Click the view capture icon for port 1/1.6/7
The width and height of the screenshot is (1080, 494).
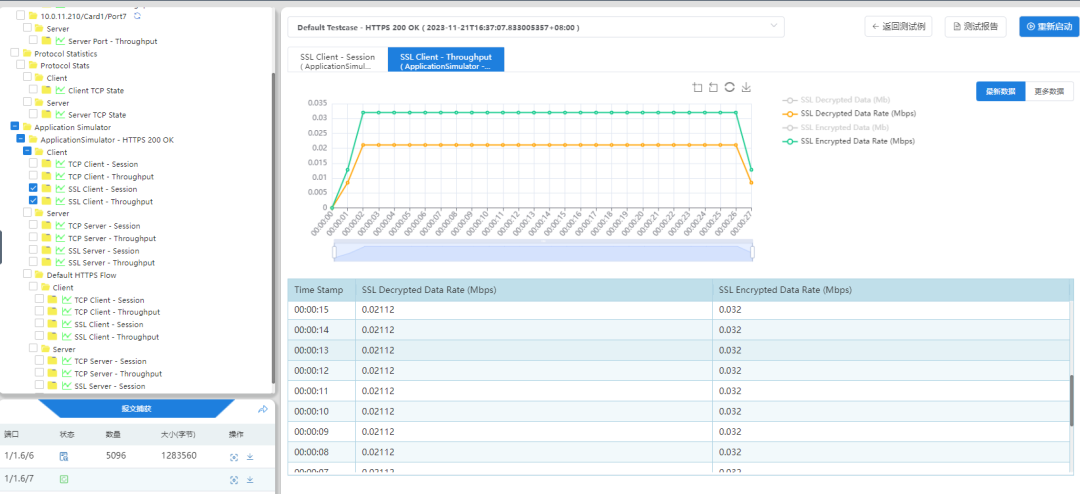(x=234, y=480)
